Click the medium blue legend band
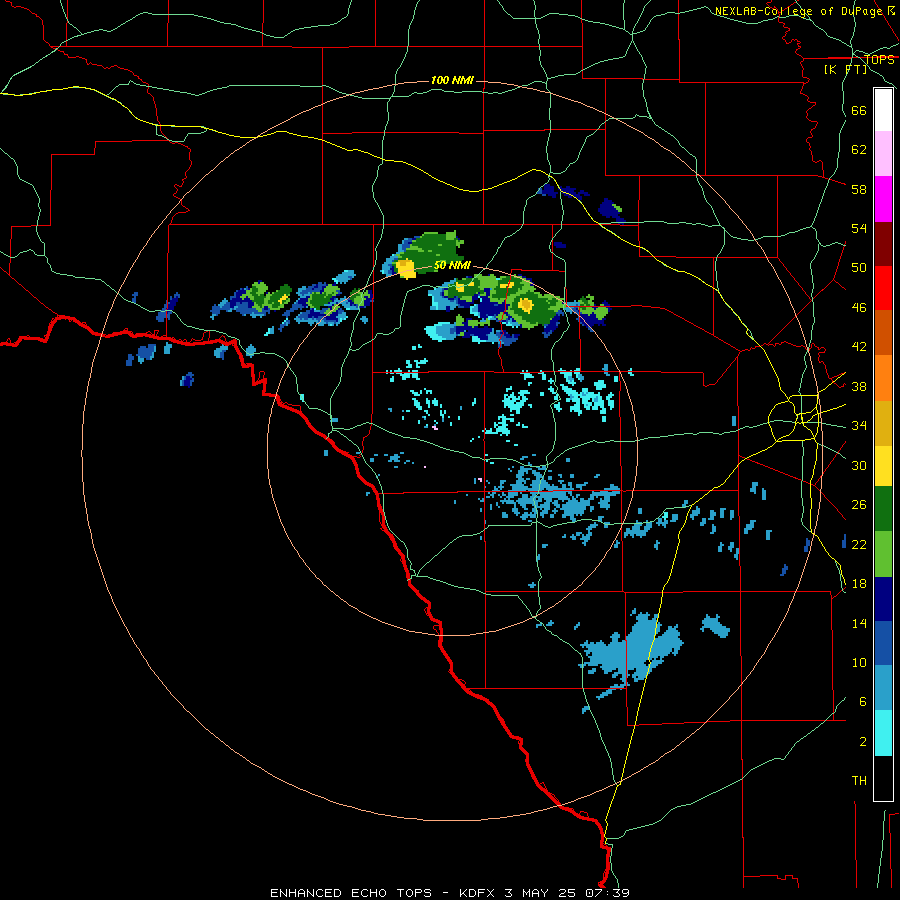The width and height of the screenshot is (900, 900). [883, 643]
